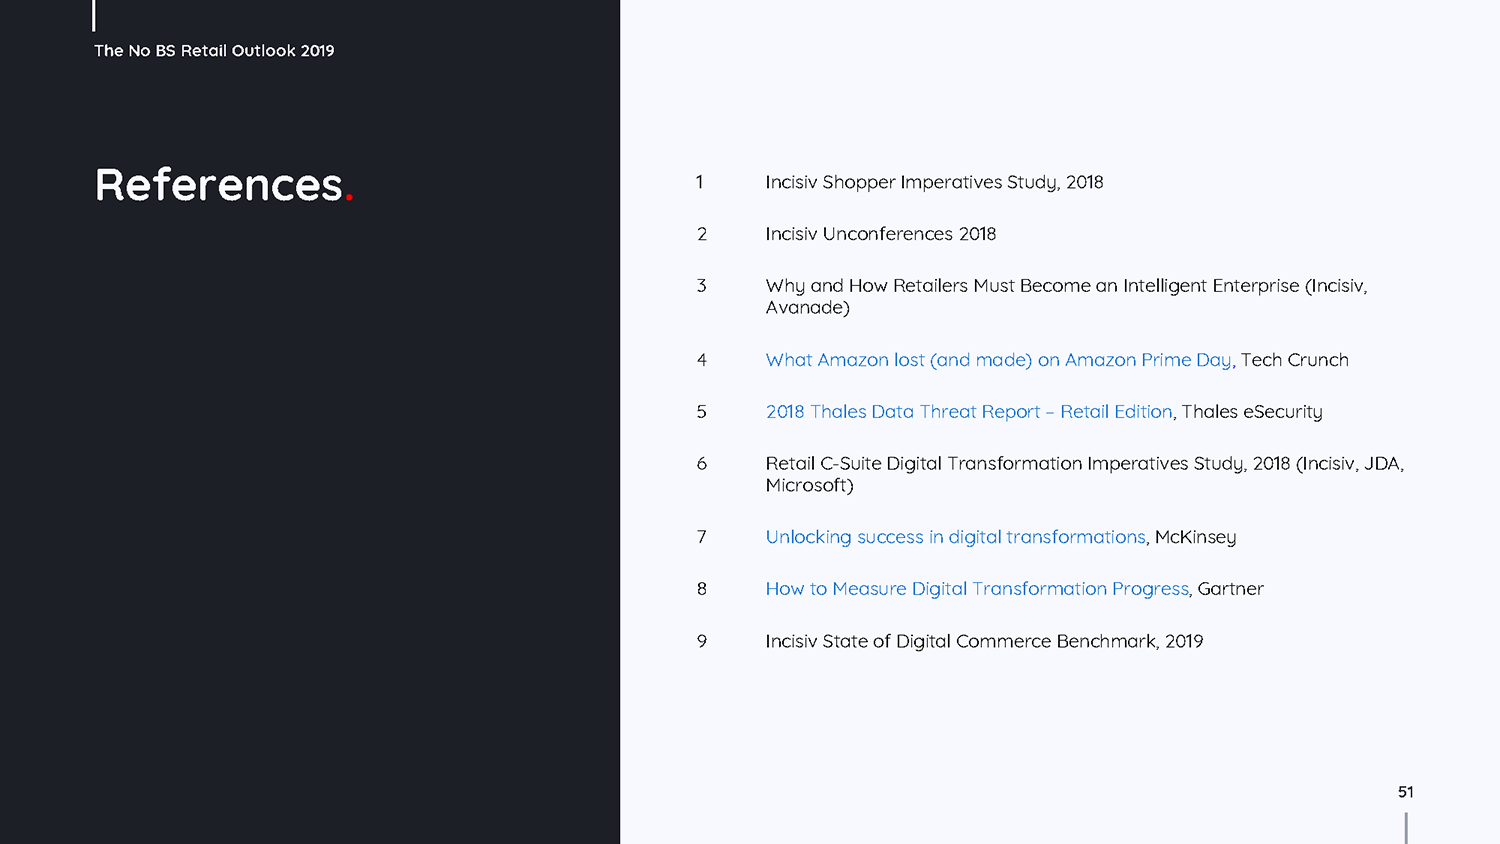The width and height of the screenshot is (1500, 844).
Task: Click reference number 6
Action: pyautogui.click(x=702, y=464)
